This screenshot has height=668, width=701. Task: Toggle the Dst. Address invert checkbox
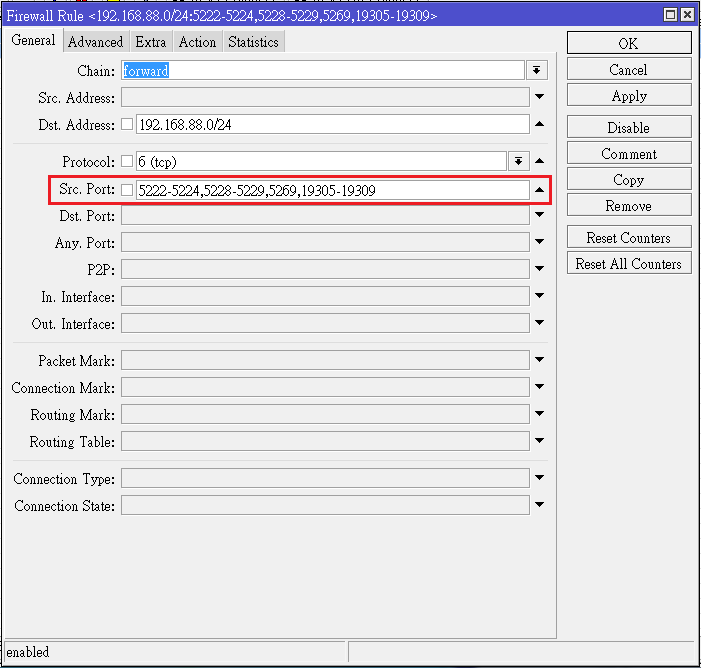coord(127,124)
